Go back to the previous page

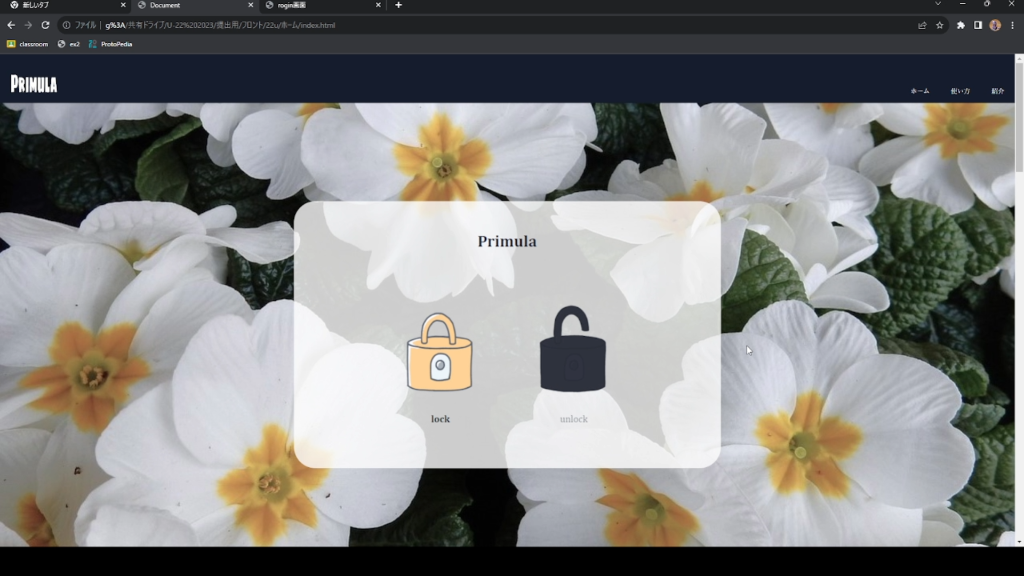(11, 25)
